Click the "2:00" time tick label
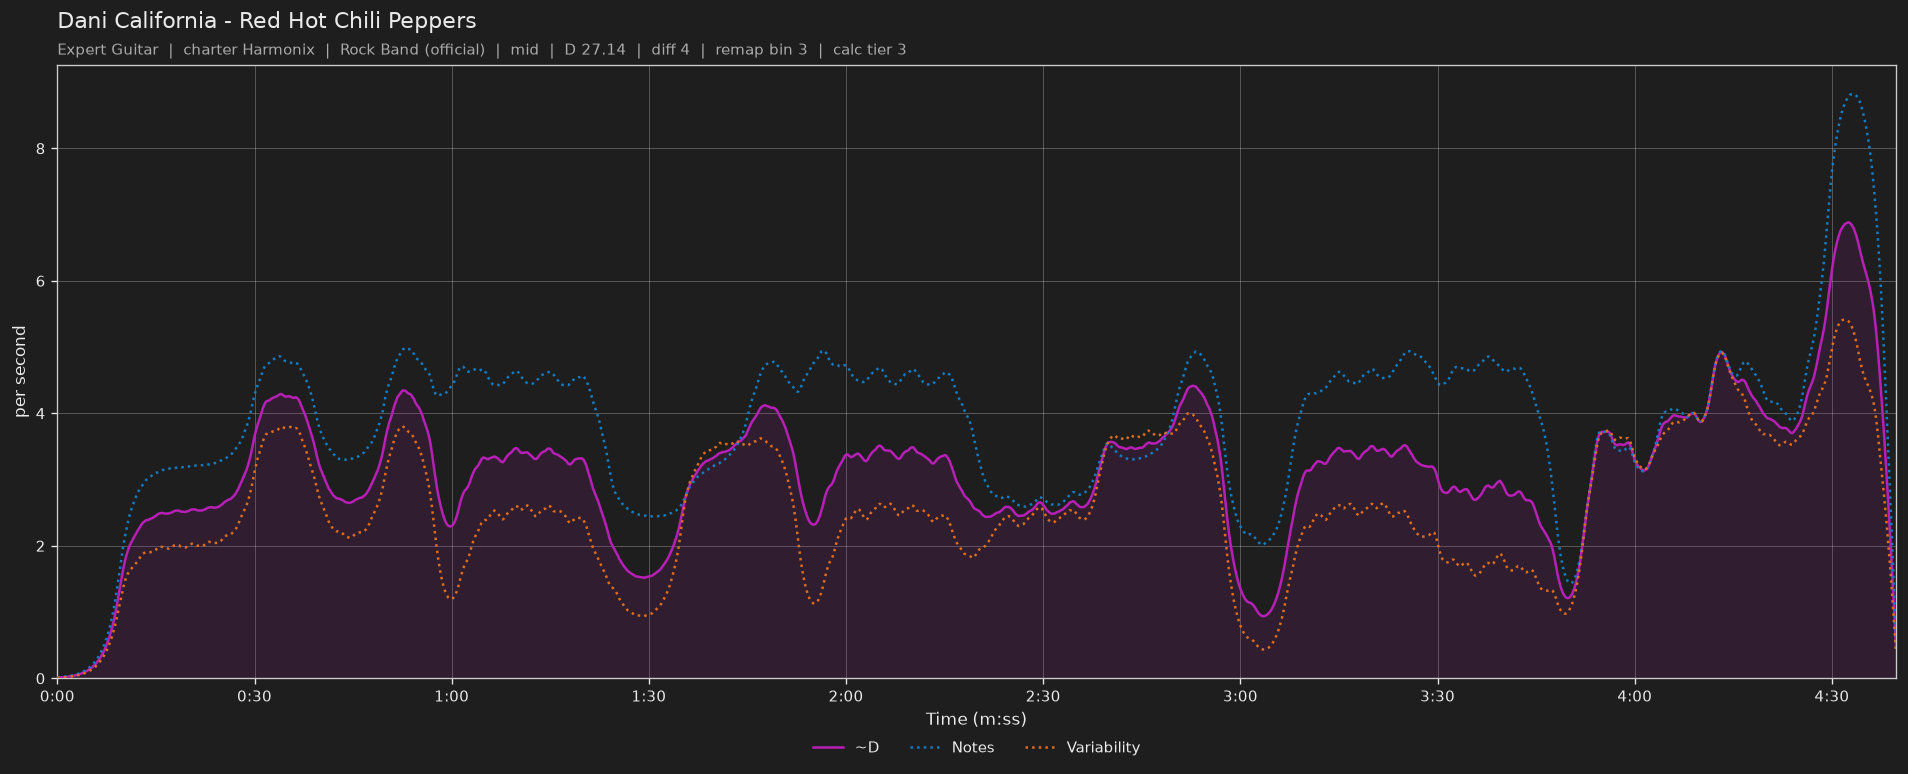This screenshot has height=774, width=1908. pos(846,696)
